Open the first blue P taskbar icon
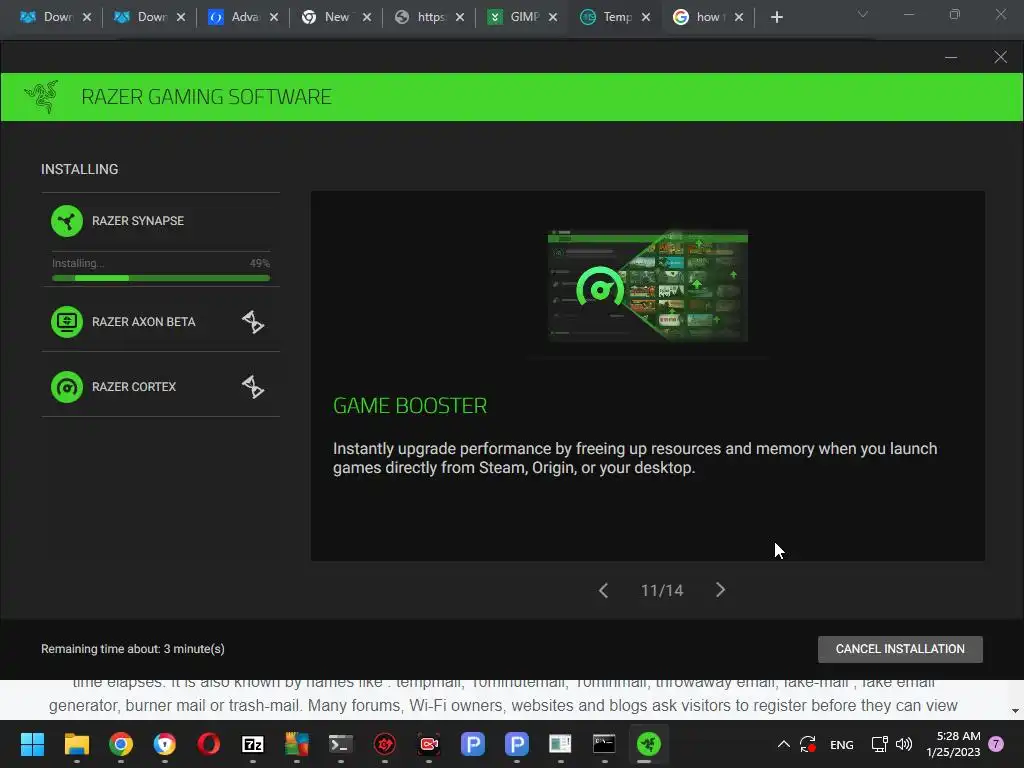The height and width of the screenshot is (768, 1024). (x=473, y=744)
